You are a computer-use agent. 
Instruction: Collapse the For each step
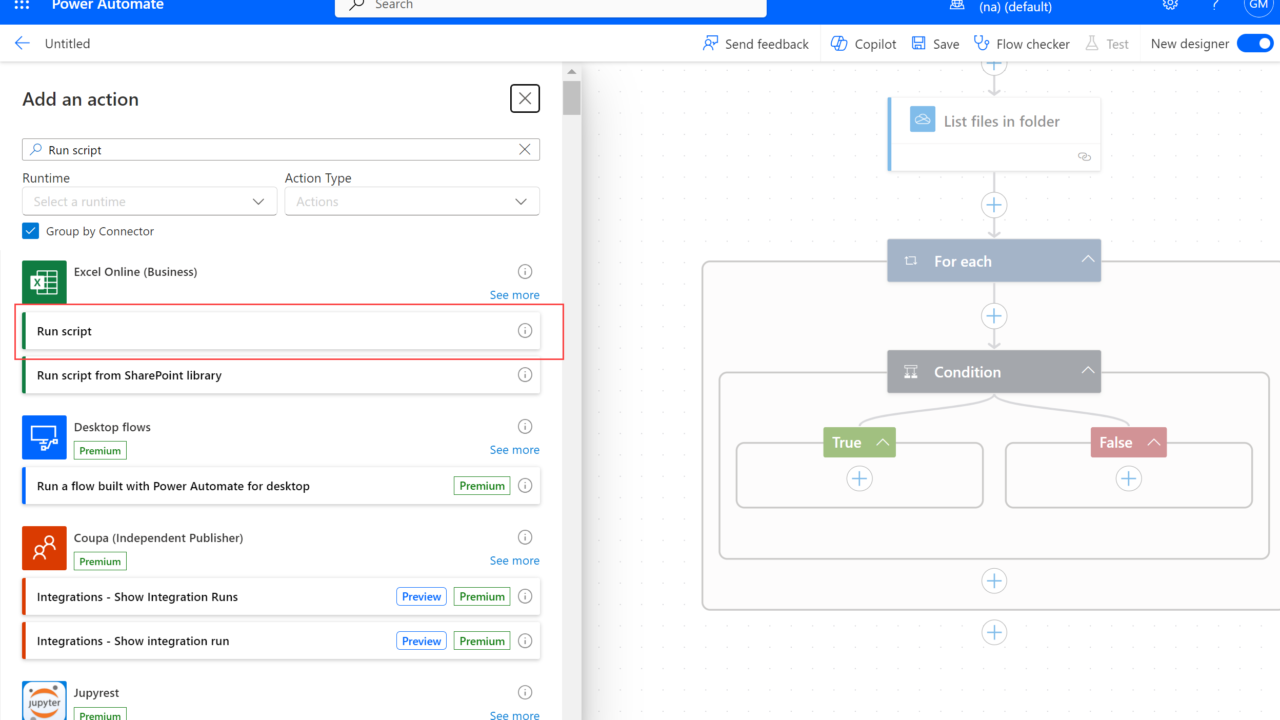coord(1087,260)
